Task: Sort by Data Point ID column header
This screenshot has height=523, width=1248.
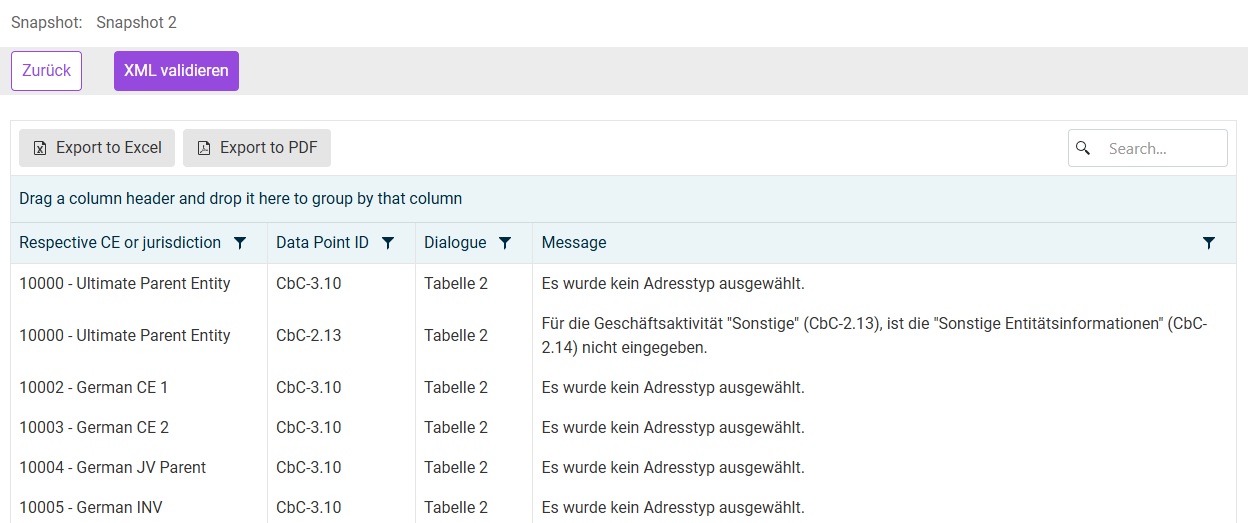Action: coord(322,243)
